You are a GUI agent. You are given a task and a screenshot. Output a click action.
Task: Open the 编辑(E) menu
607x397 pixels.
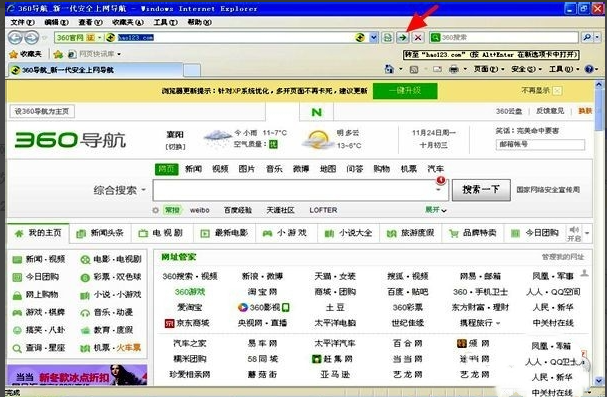coord(57,22)
